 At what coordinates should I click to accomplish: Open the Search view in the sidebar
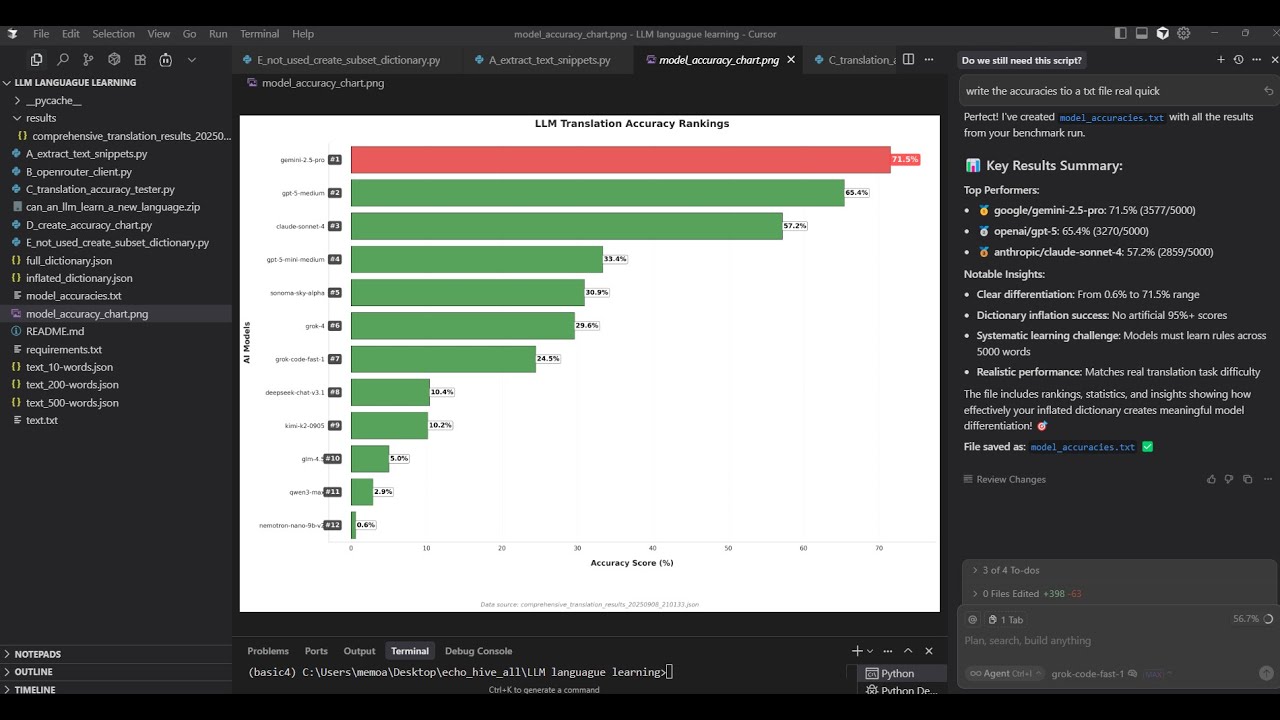[x=62, y=60]
